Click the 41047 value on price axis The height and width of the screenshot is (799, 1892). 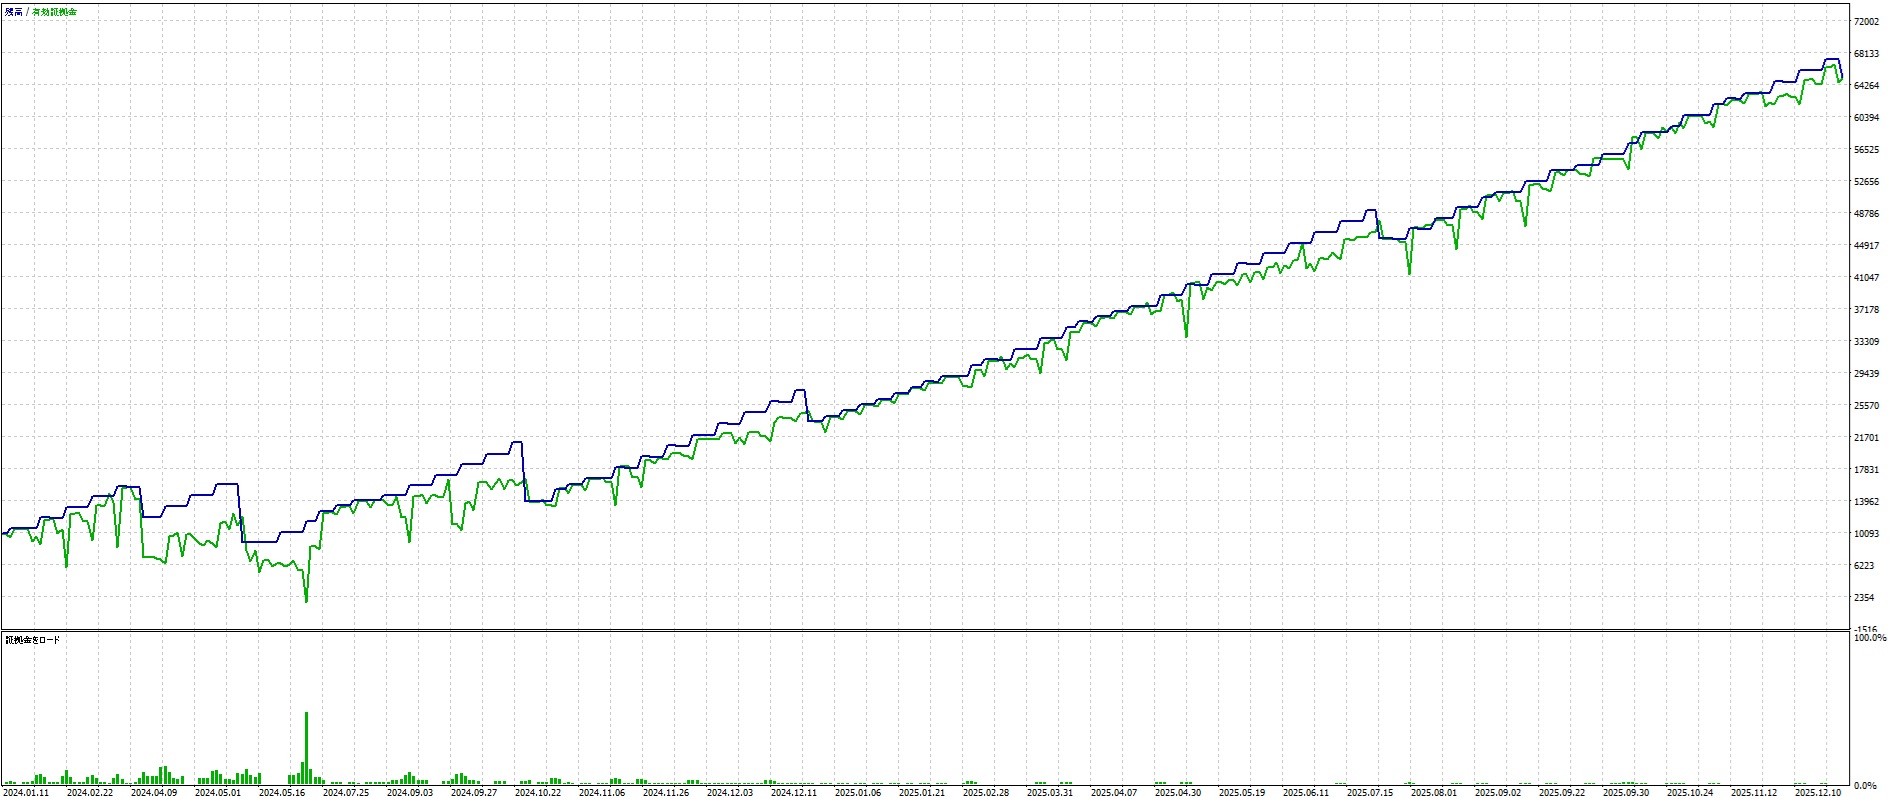(1866, 278)
